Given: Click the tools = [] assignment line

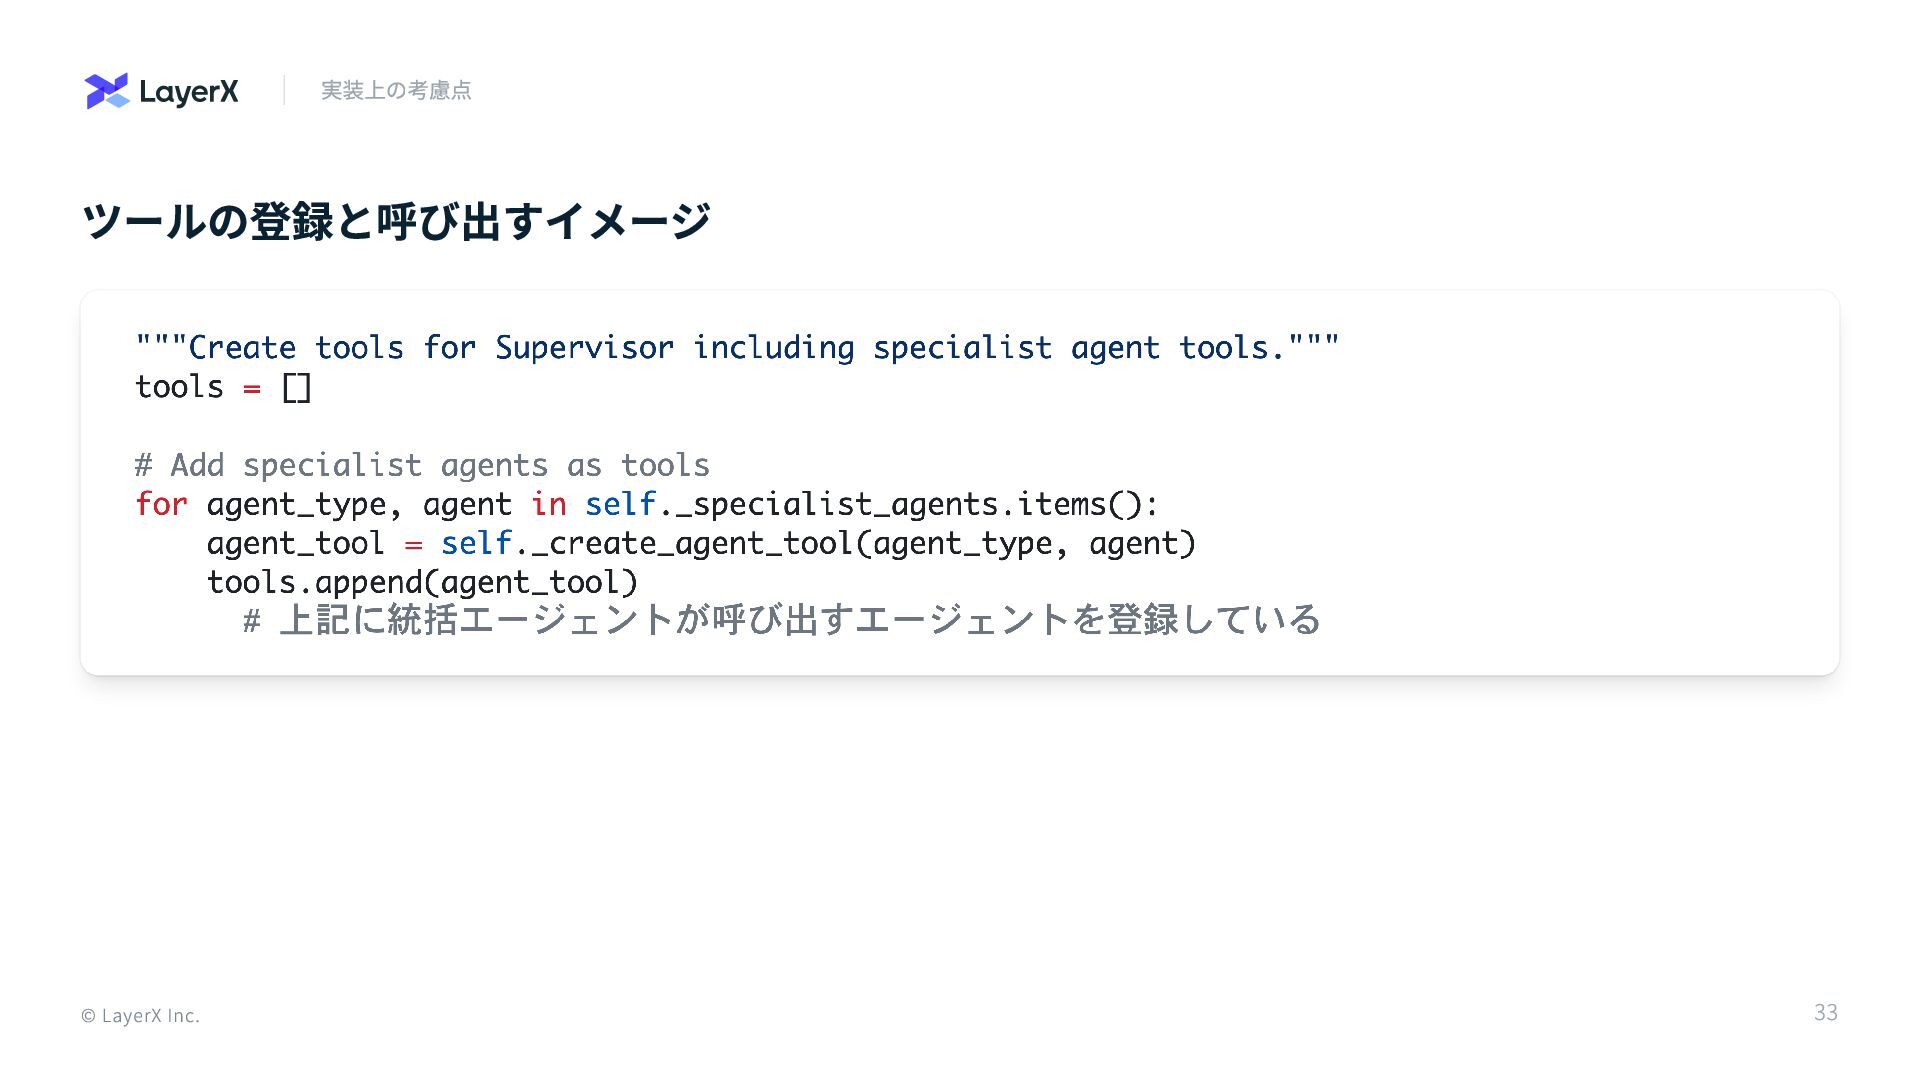Looking at the screenshot, I should pos(224,387).
